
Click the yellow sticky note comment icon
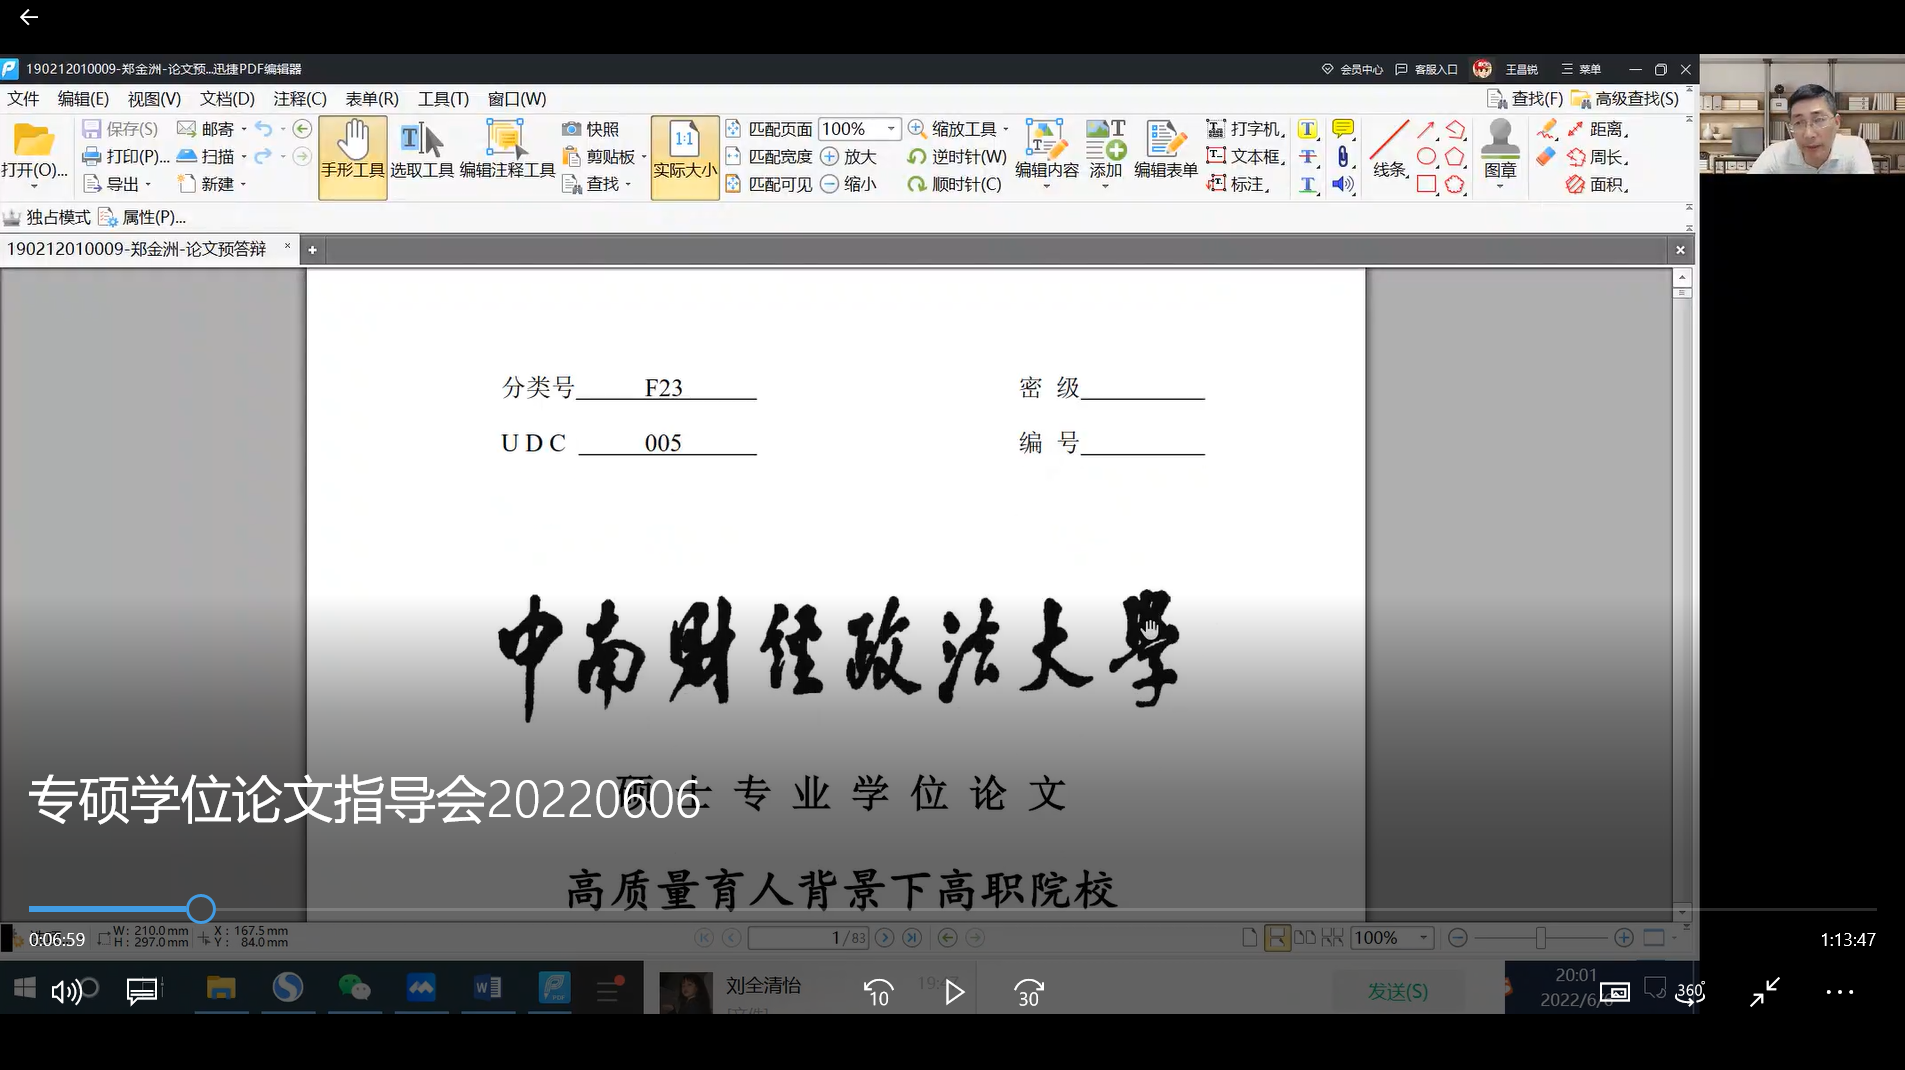click(x=1343, y=129)
